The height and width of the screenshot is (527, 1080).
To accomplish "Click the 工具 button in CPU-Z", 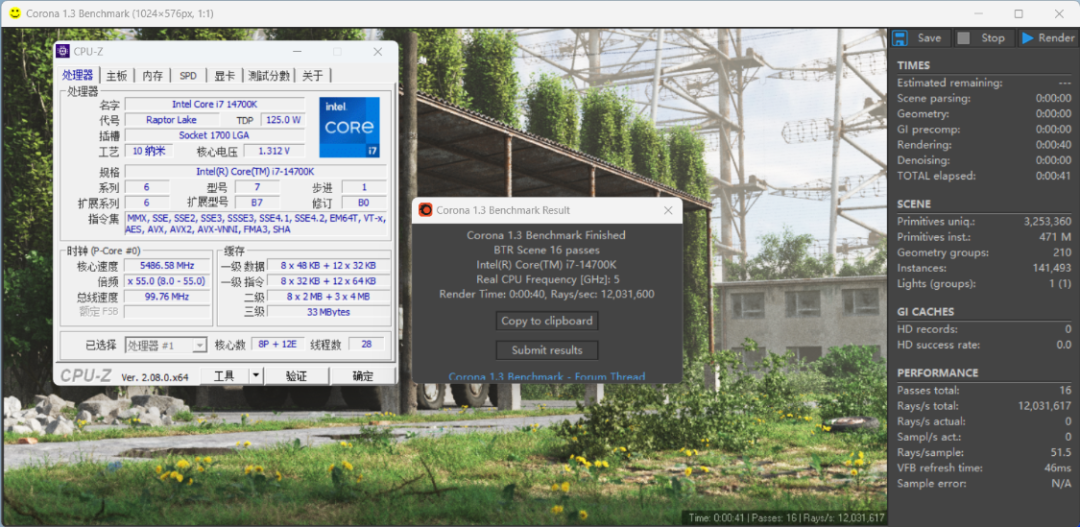I will [x=225, y=375].
